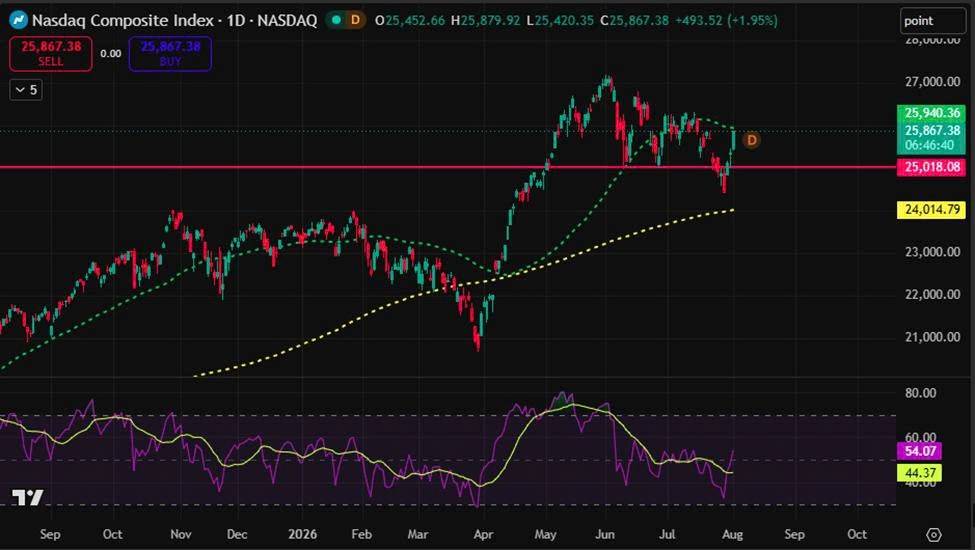975x550 pixels.
Task: Click the 22,000.00 price axis label
Action: (932, 294)
